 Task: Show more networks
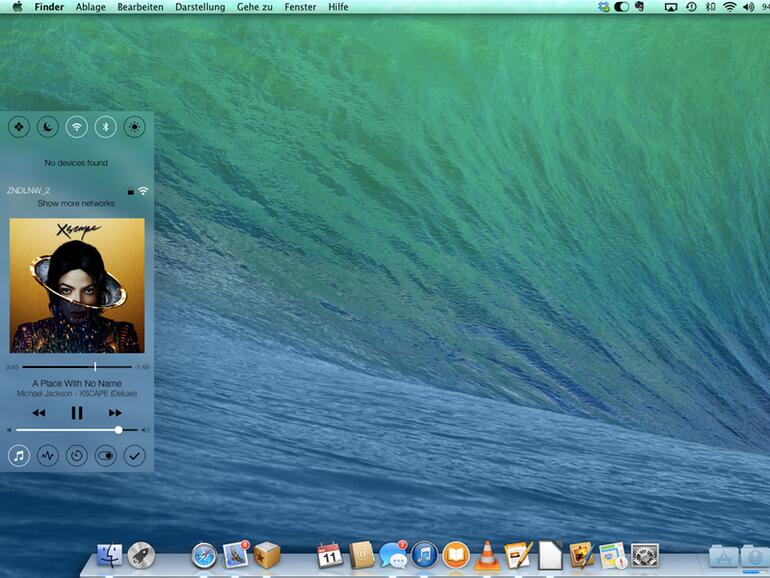tap(76, 203)
